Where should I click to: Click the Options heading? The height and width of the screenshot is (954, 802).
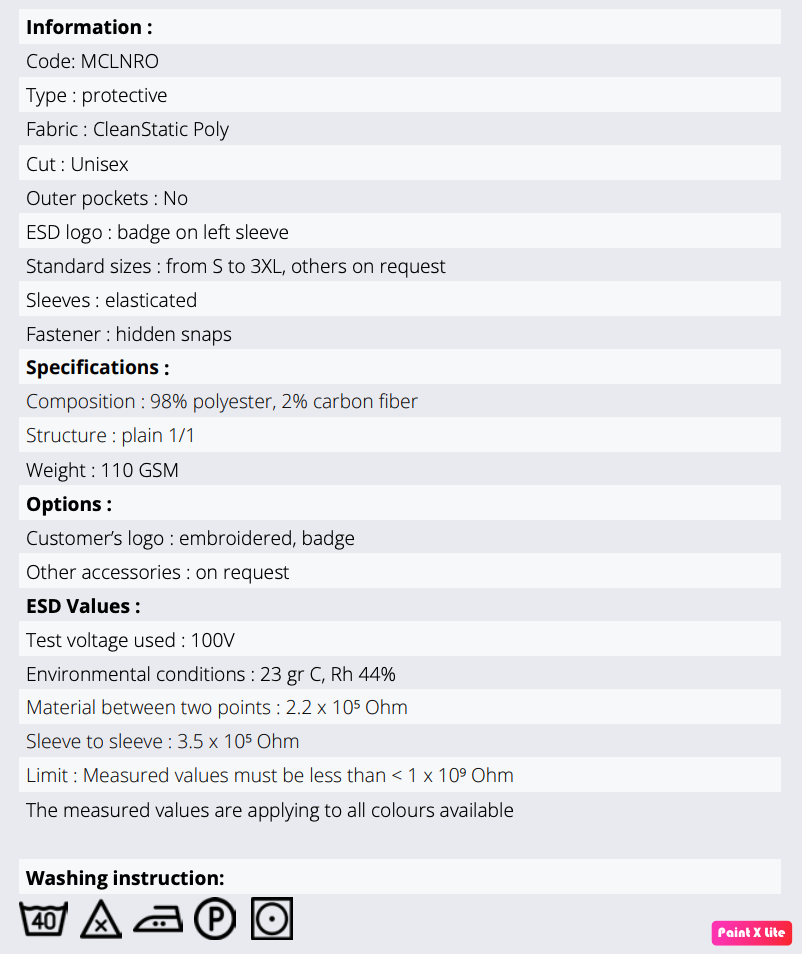[x=69, y=504]
